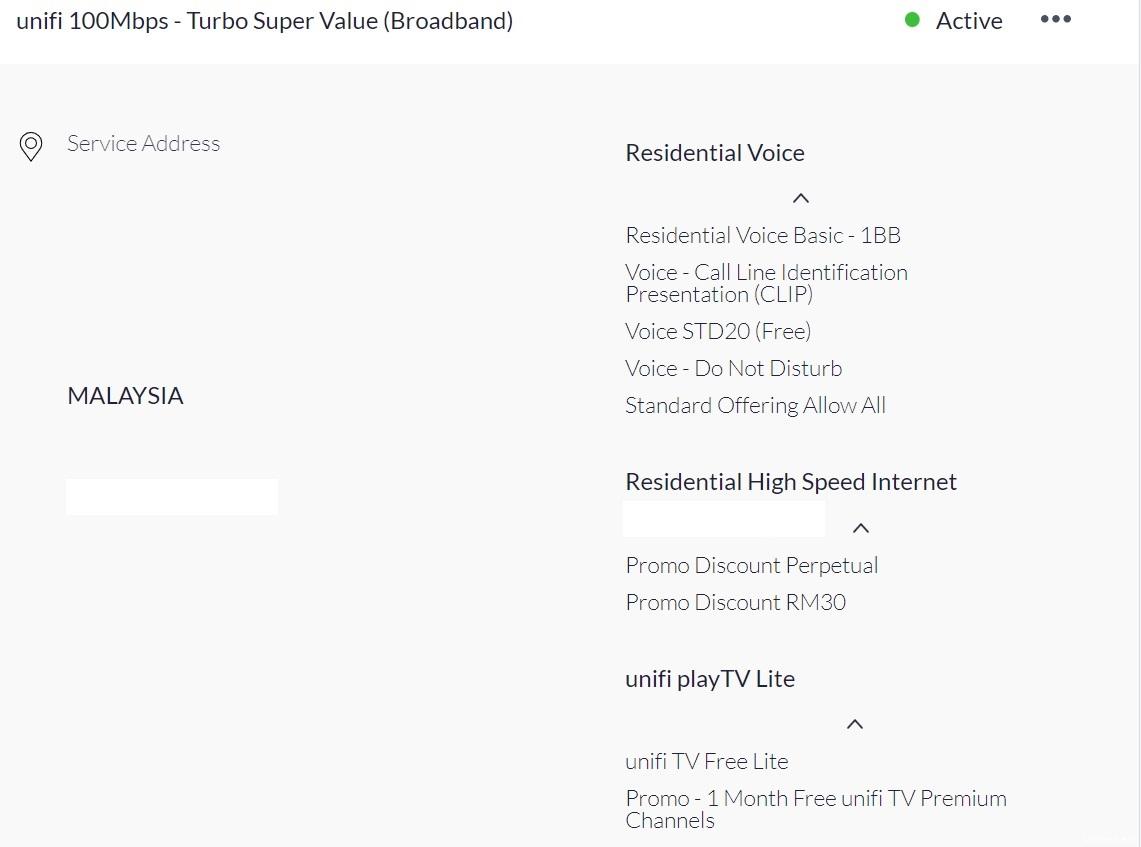This screenshot has height=847, width=1141.
Task: Collapse the Residential High Speed Internet chevron
Action: [860, 528]
